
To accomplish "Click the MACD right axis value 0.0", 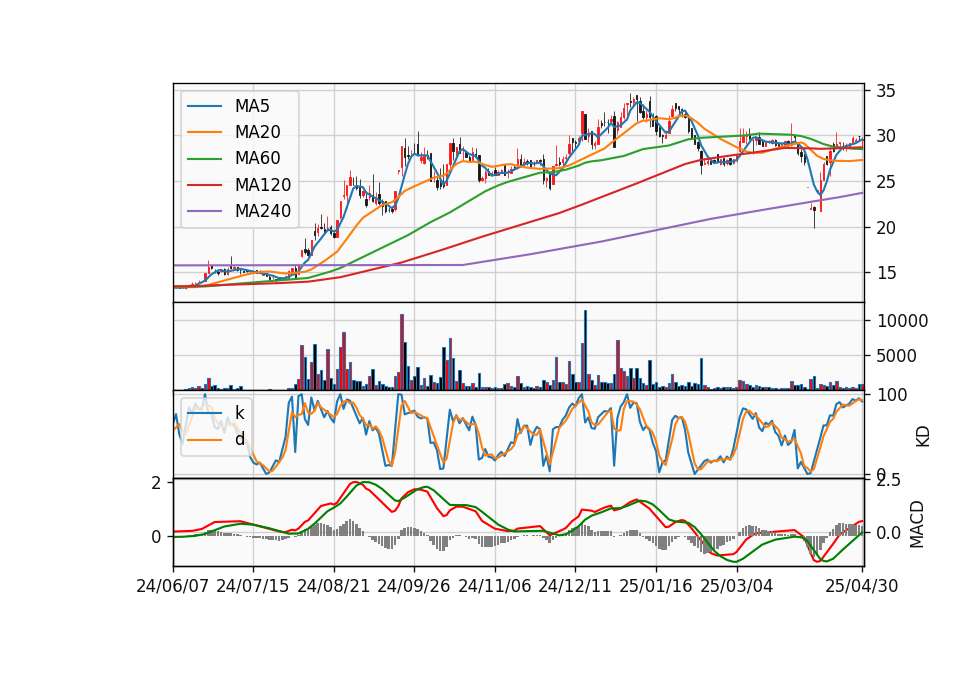I will [888, 533].
